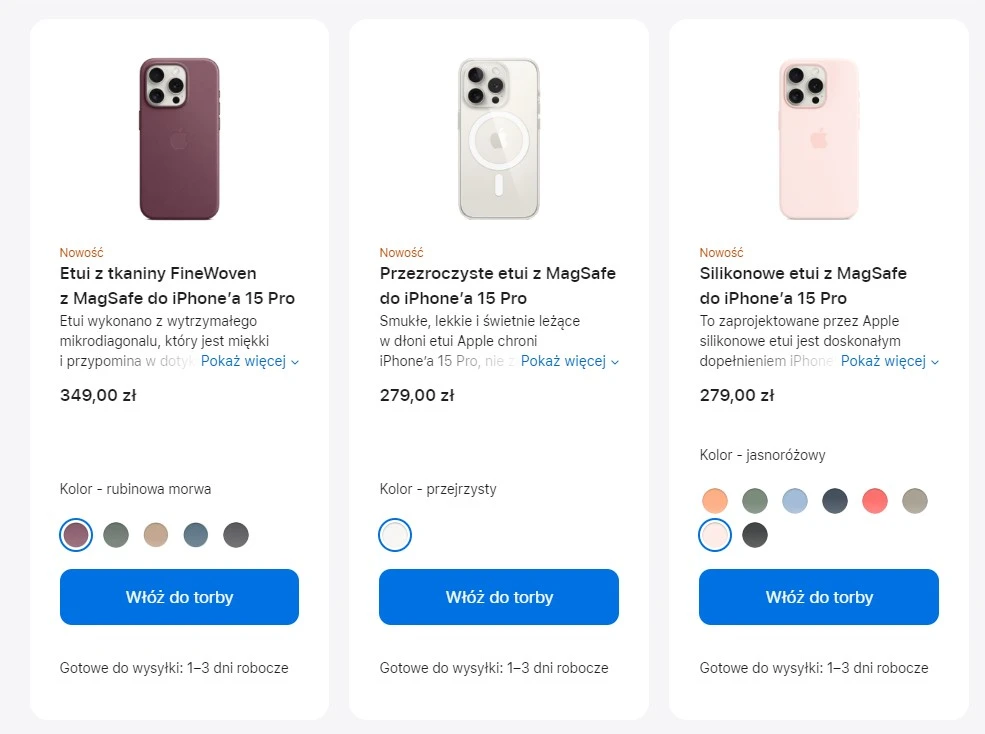Click 'Włóż do torby' for the clear case
Image resolution: width=985 pixels, height=734 pixels.
[x=499, y=597]
